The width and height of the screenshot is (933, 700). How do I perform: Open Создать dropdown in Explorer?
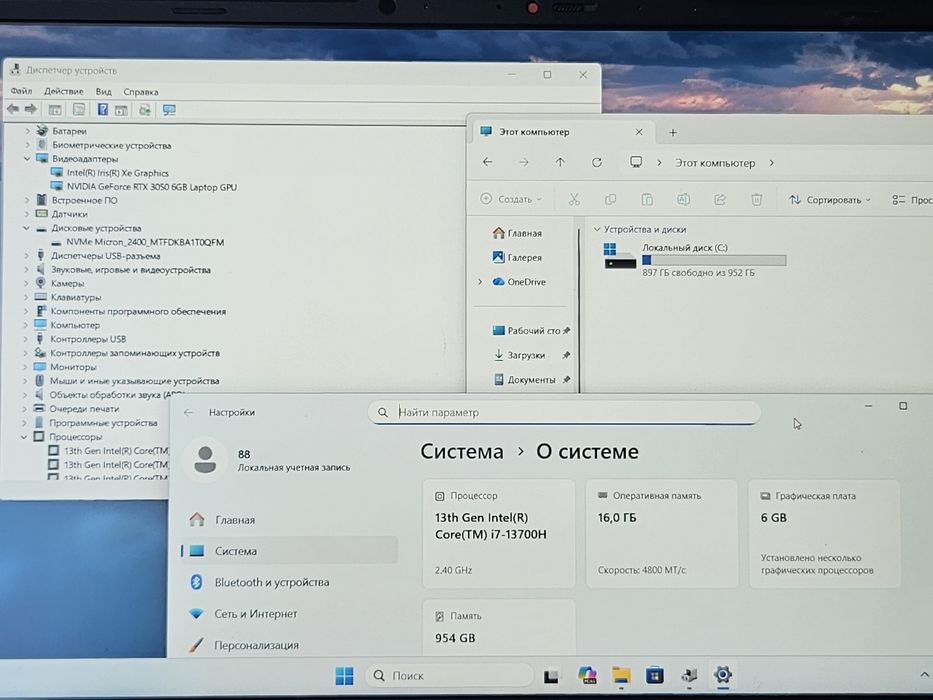point(511,199)
